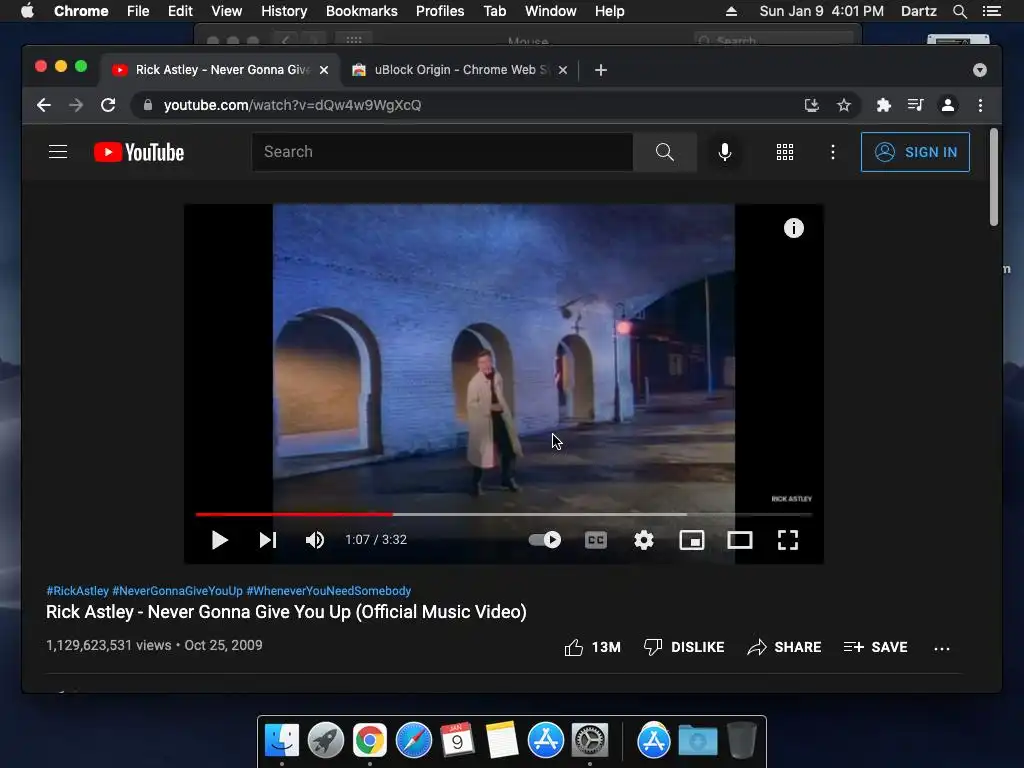1024x768 pixels.
Task: Mute the video volume speaker icon
Action: click(315, 540)
